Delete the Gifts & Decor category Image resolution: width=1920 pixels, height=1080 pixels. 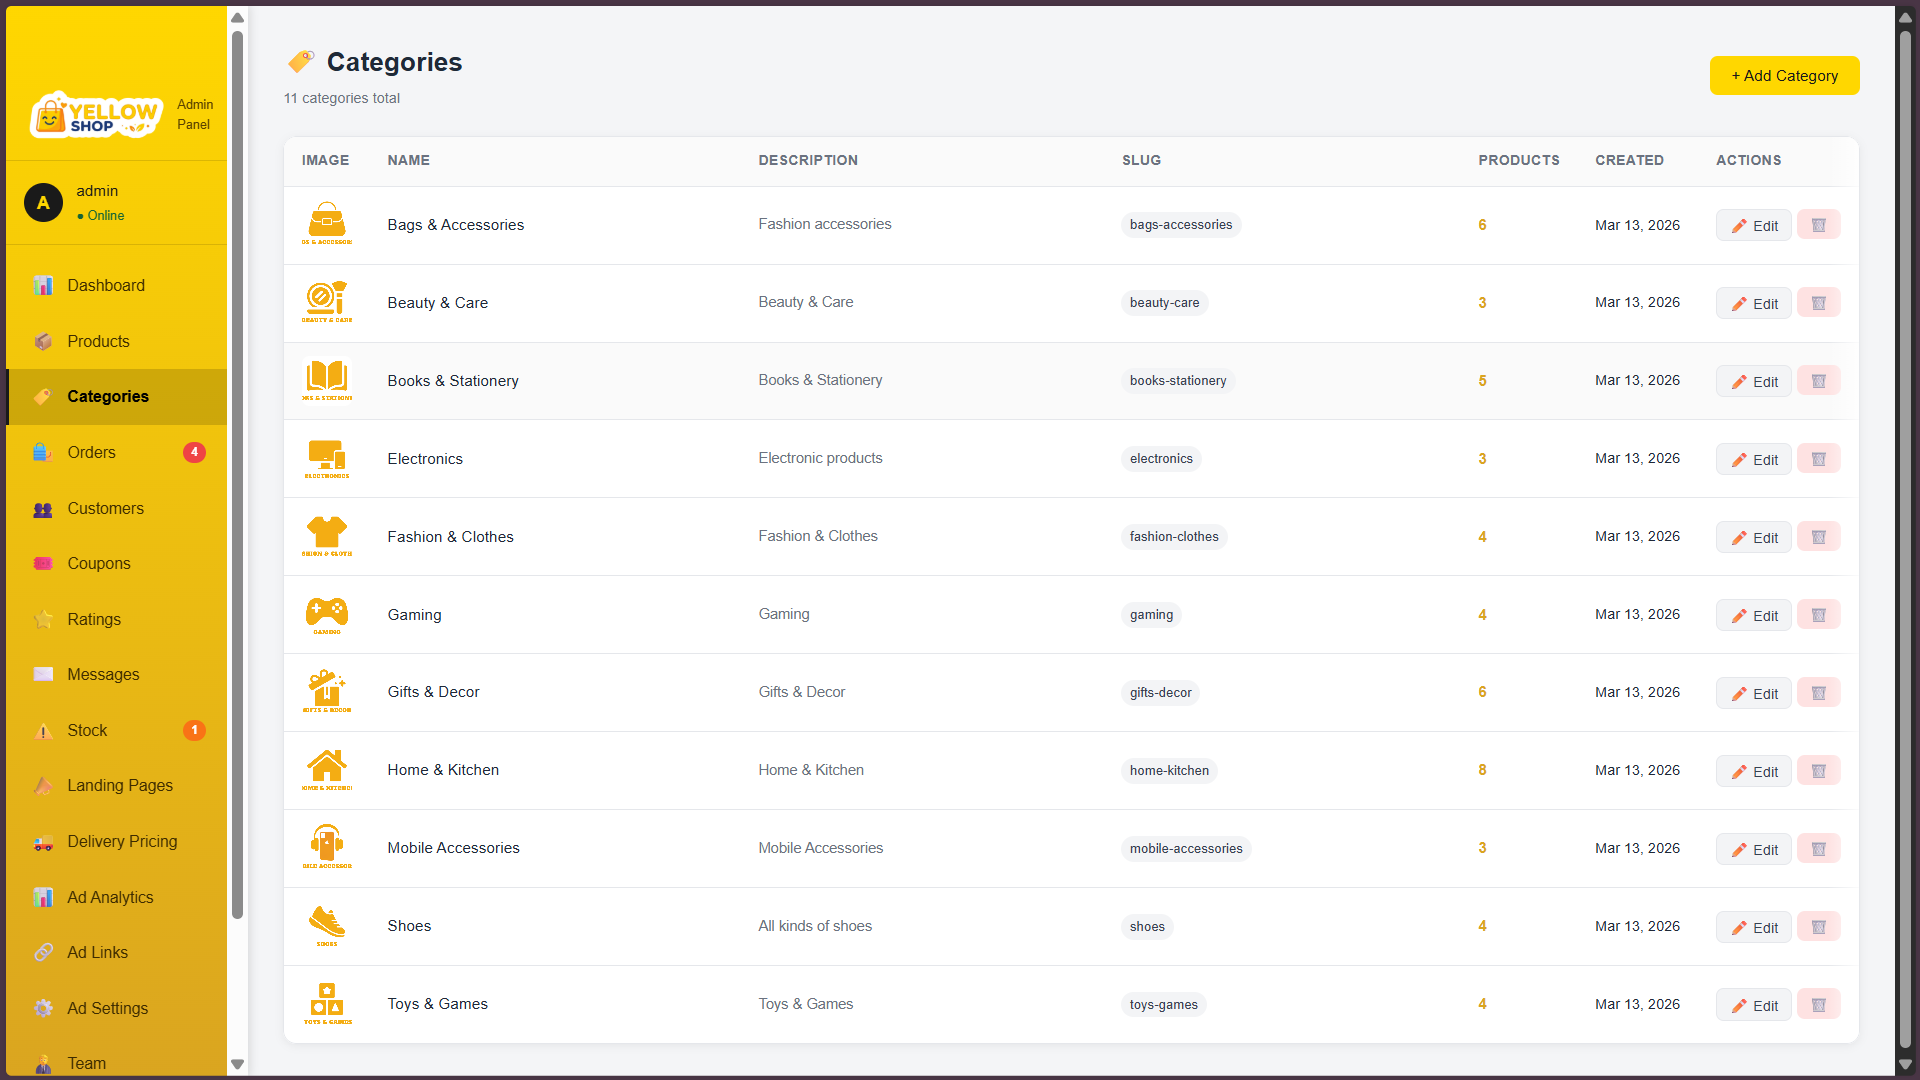[1818, 693]
